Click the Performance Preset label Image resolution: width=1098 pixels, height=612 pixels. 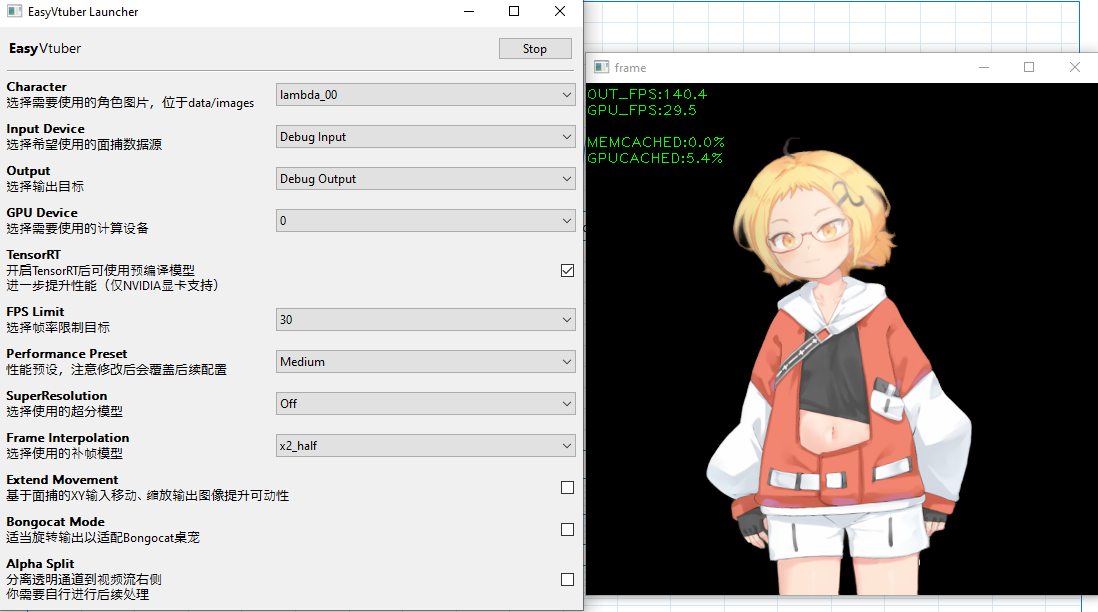67,354
